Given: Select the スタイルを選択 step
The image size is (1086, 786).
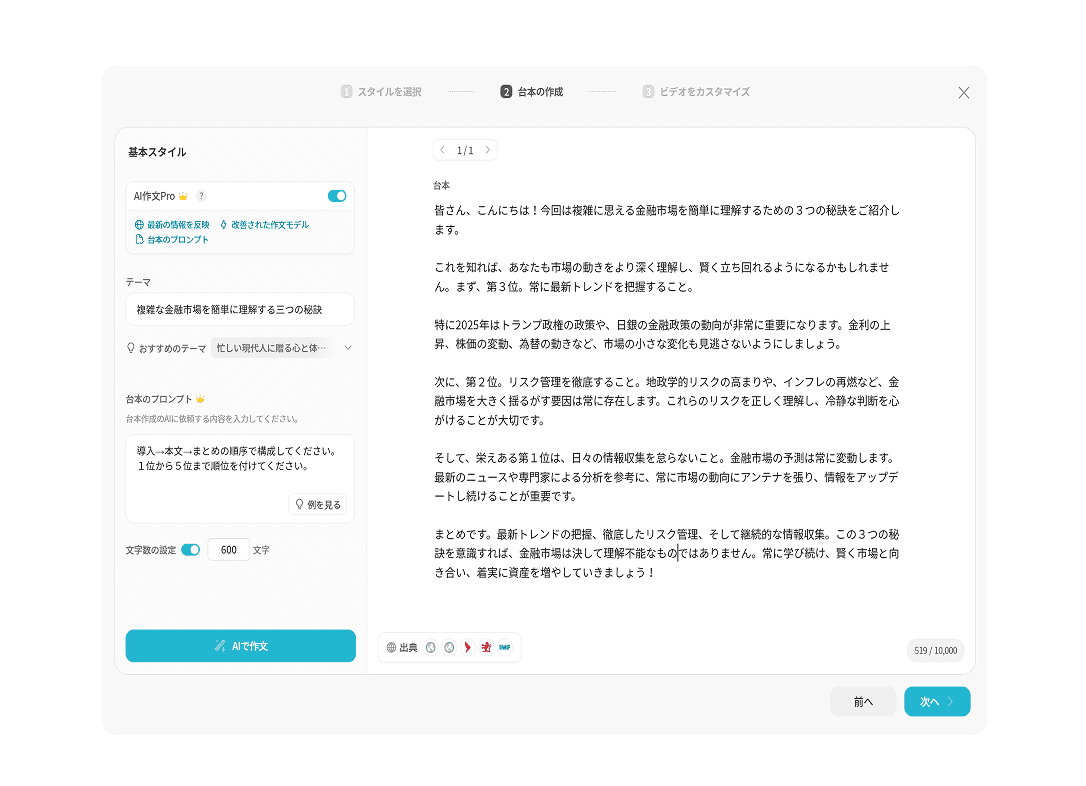Looking at the screenshot, I should click(x=381, y=92).
